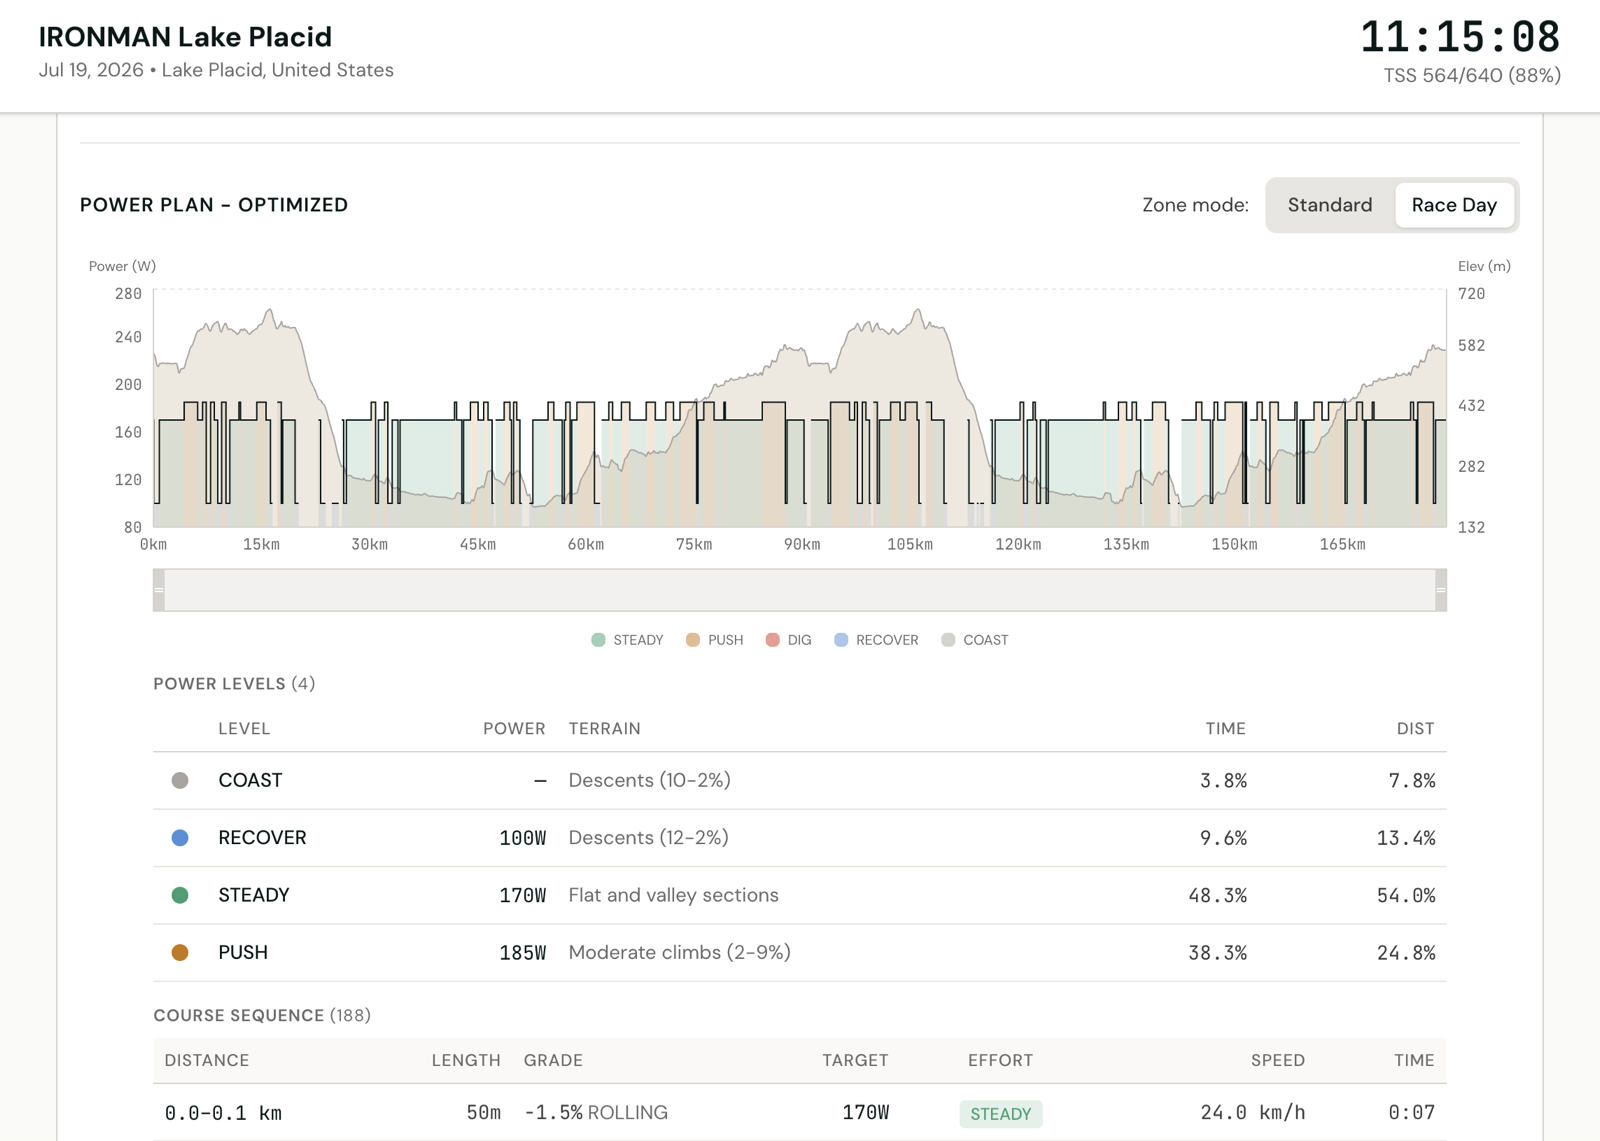Viewport: 1600px width, 1141px height.
Task: Select the COAST power level row
Action: pyautogui.click(x=800, y=780)
